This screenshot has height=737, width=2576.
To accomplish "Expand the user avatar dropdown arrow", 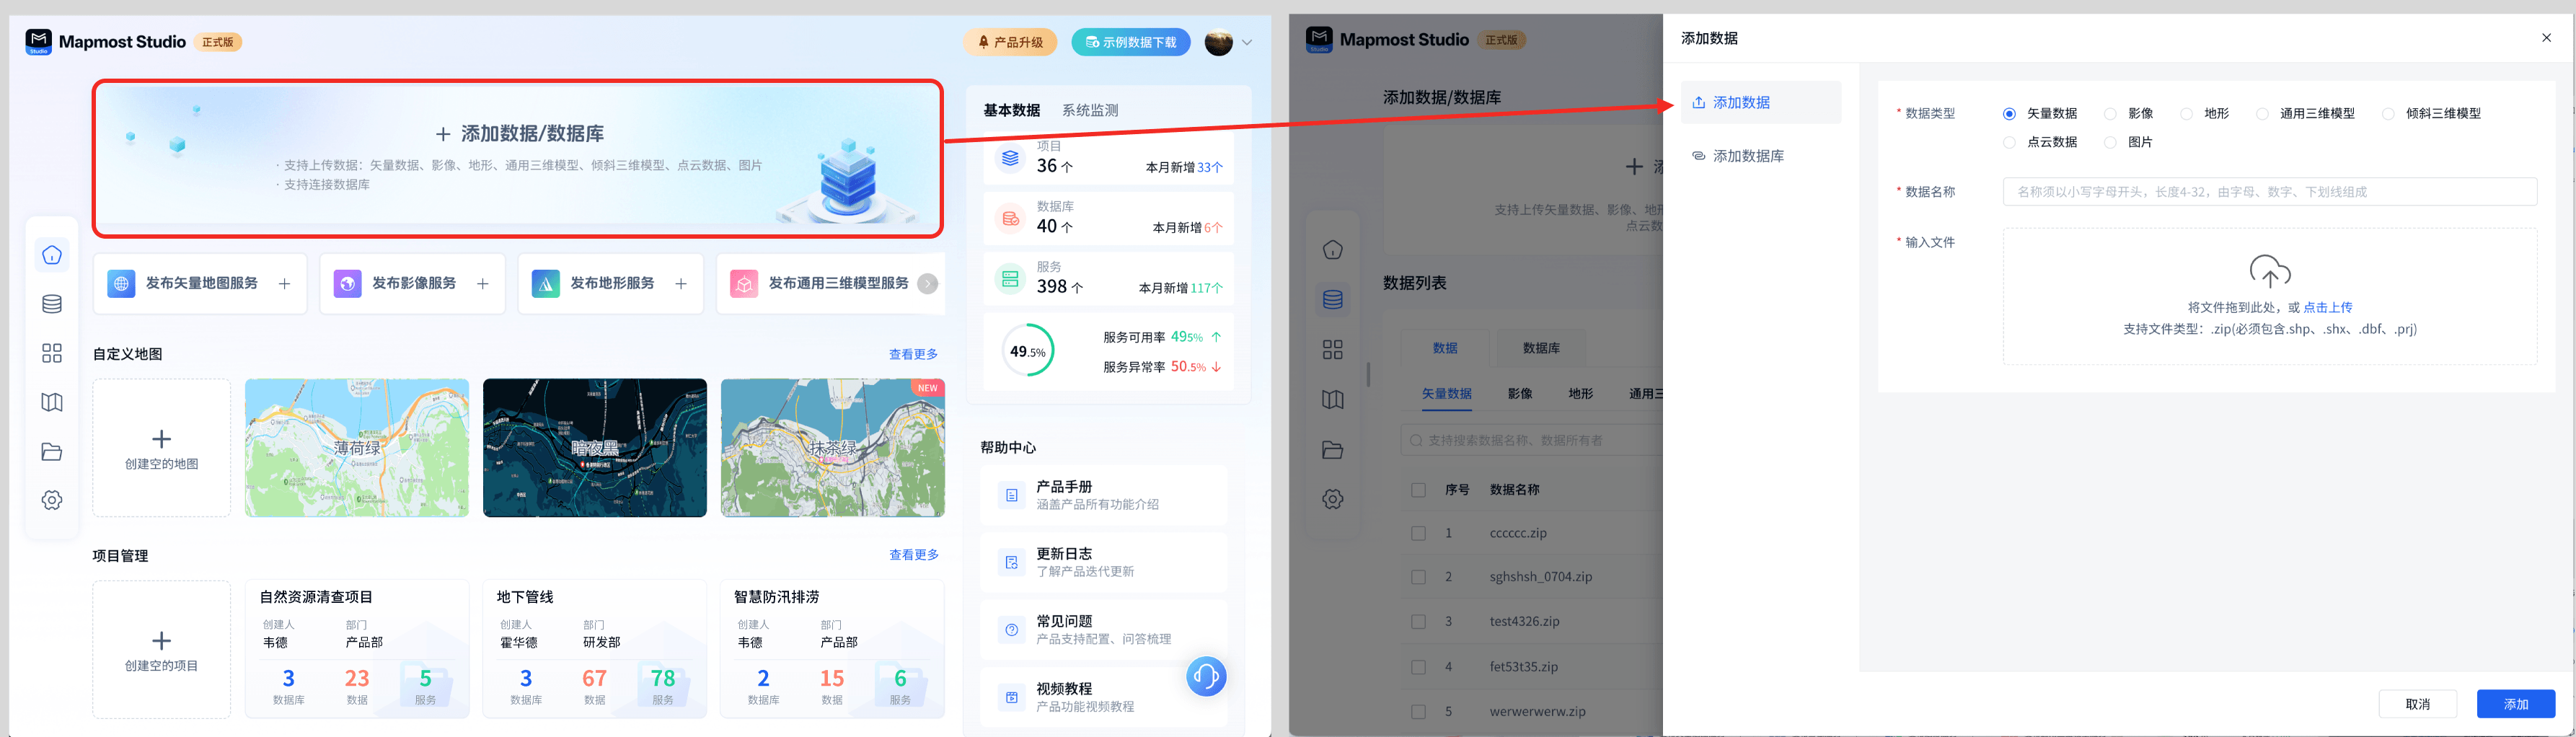I will tap(1247, 43).
